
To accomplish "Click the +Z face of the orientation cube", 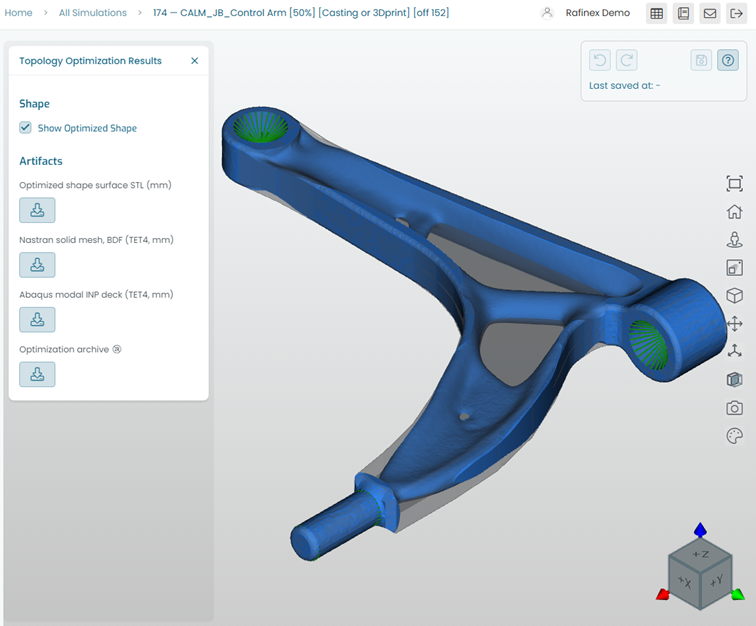I will pos(701,555).
